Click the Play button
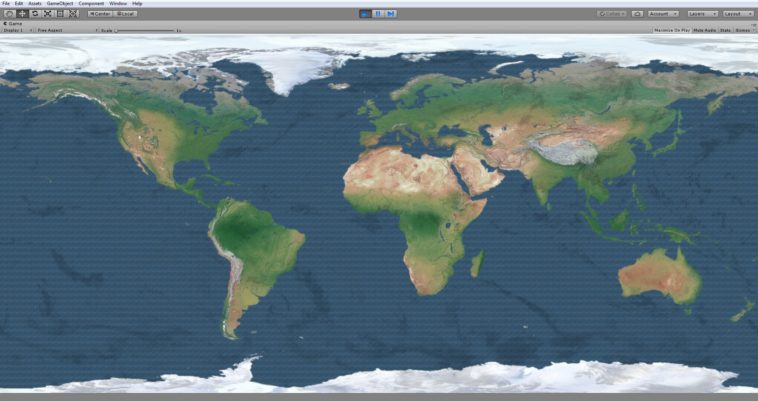The image size is (758, 401). coord(365,14)
